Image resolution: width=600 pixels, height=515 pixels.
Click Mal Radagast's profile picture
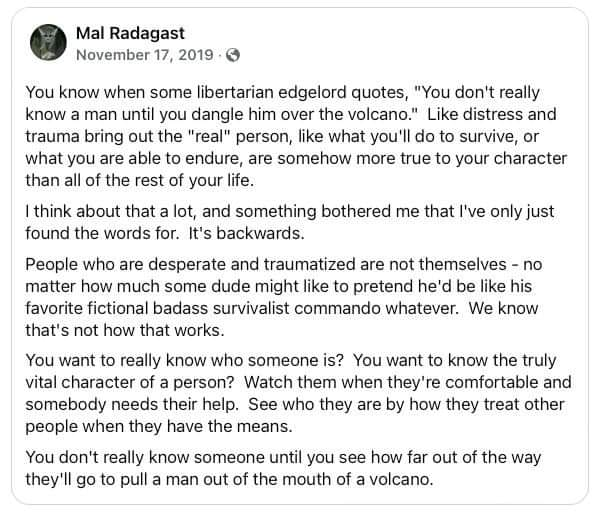pos(45,41)
